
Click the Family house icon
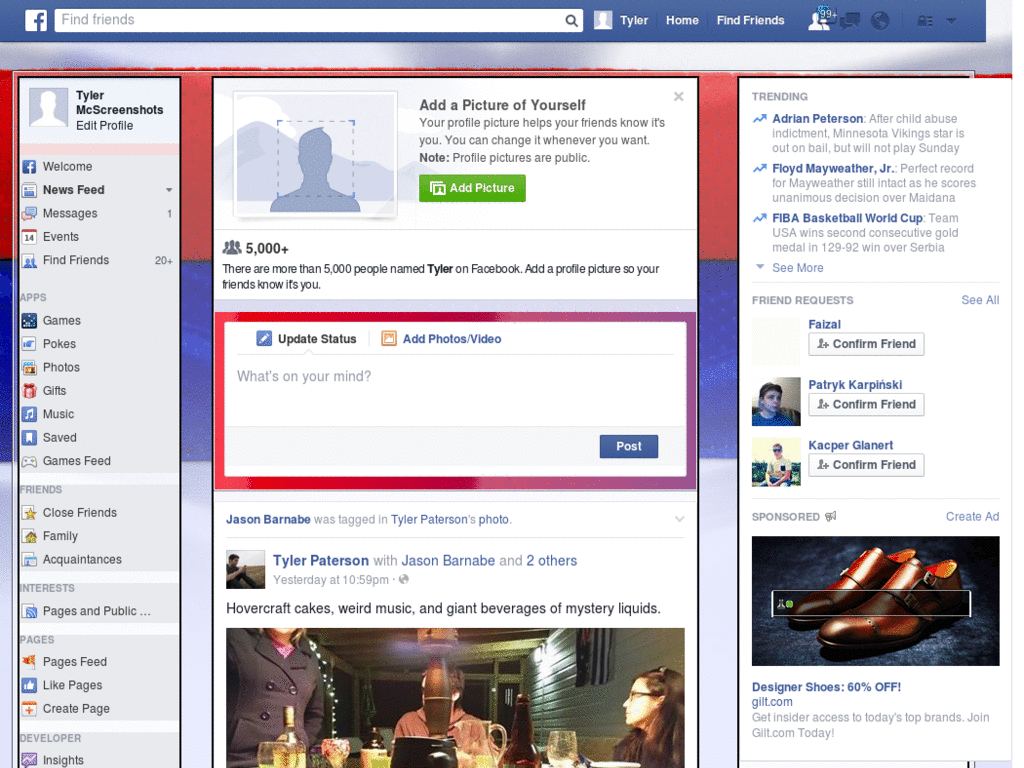[29, 536]
